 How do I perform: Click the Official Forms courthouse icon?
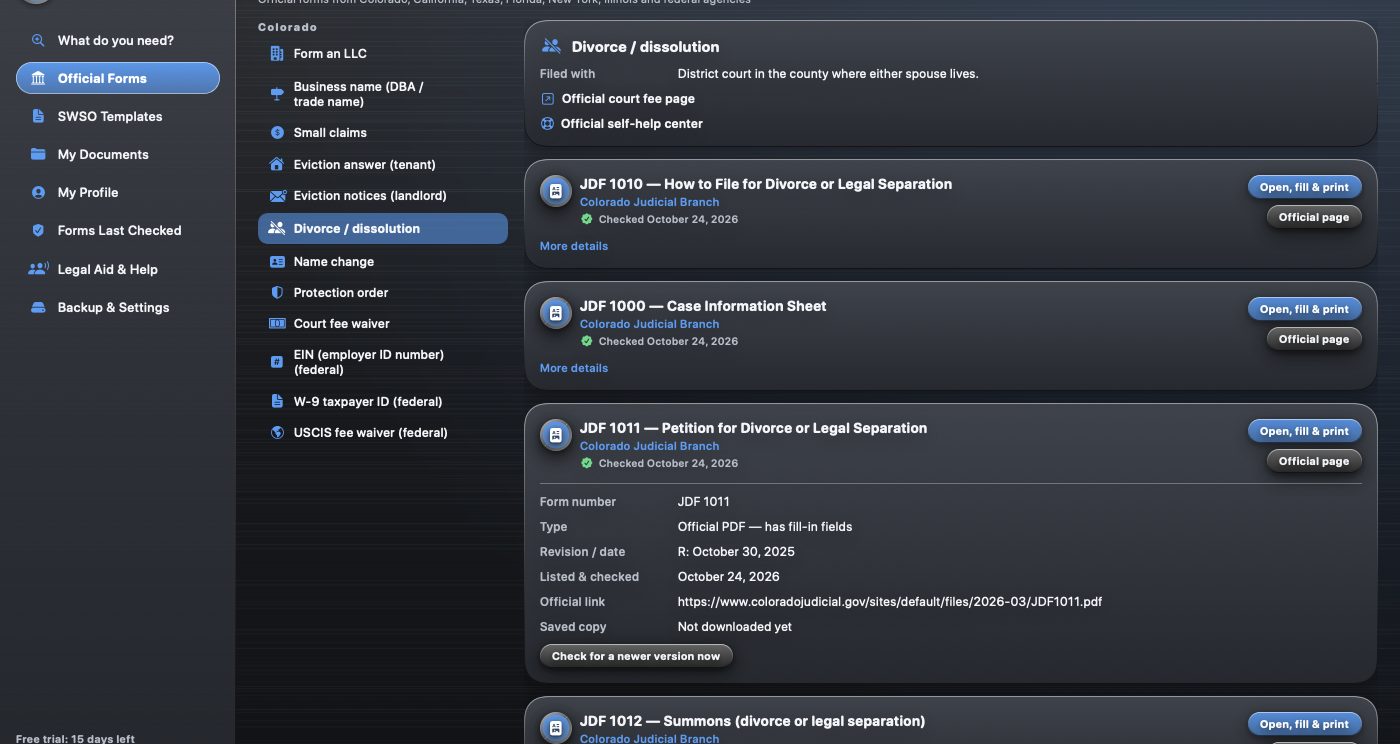[x=38, y=79]
